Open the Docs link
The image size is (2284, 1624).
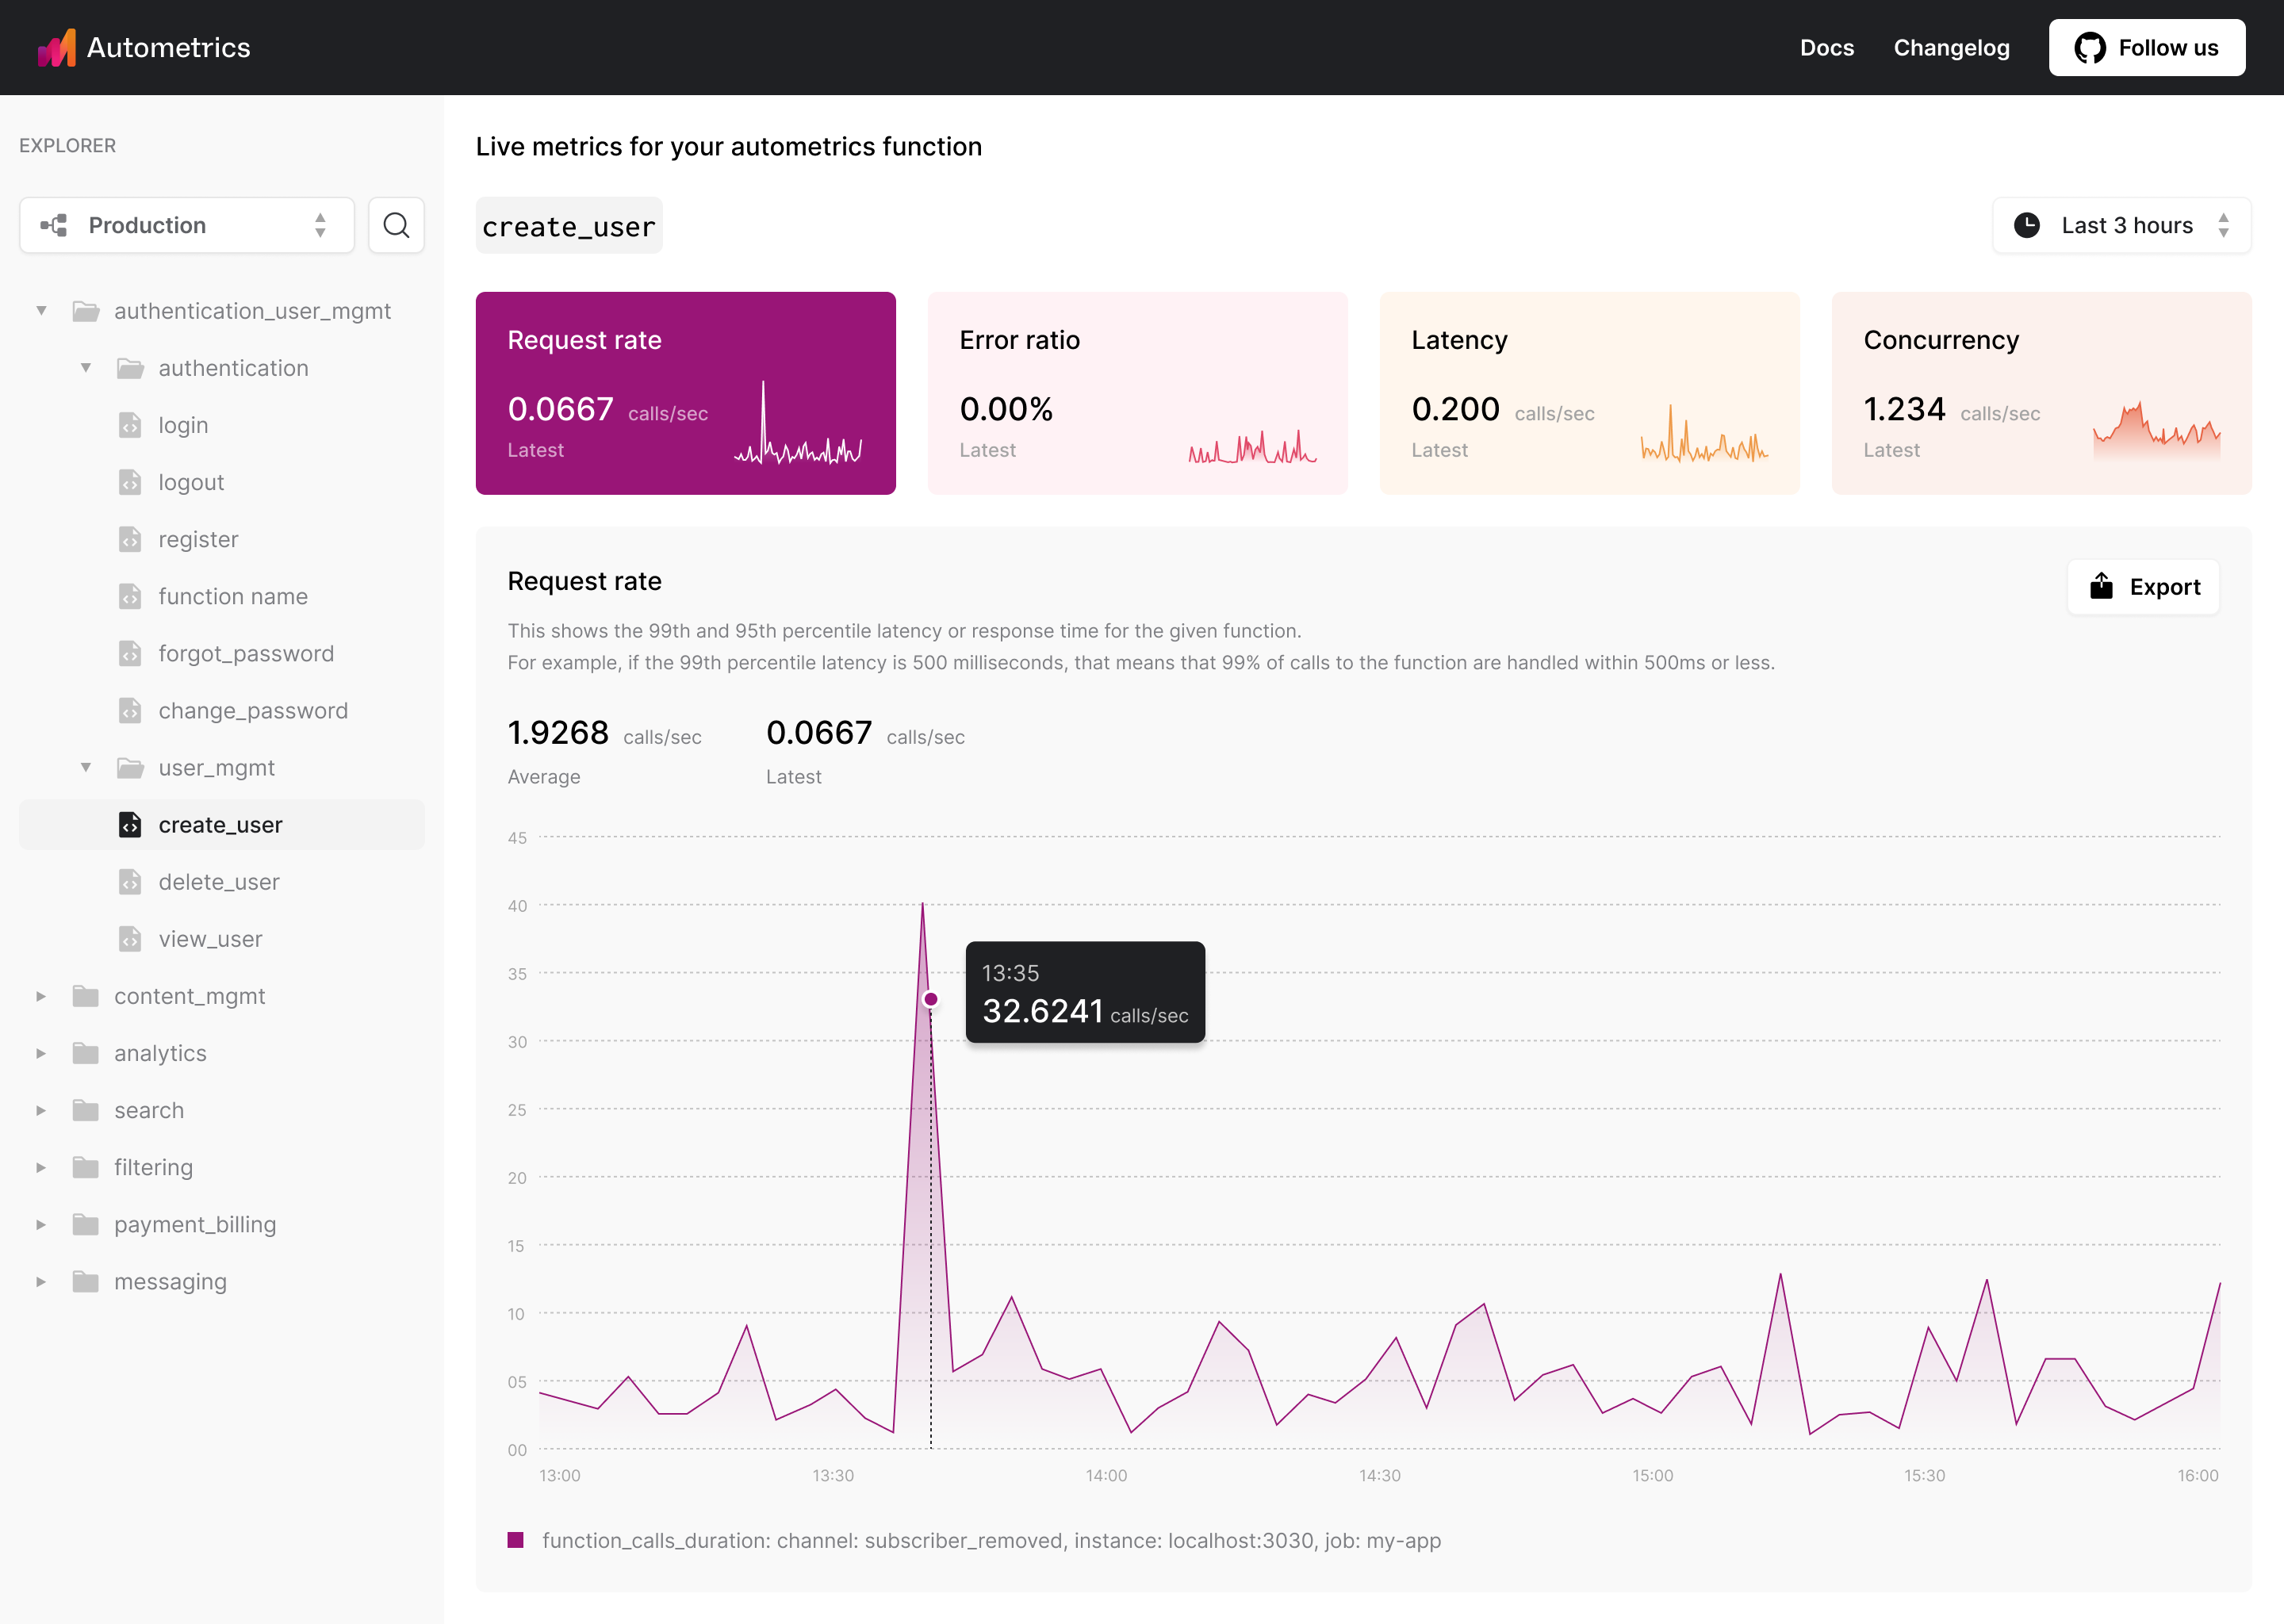point(1826,47)
